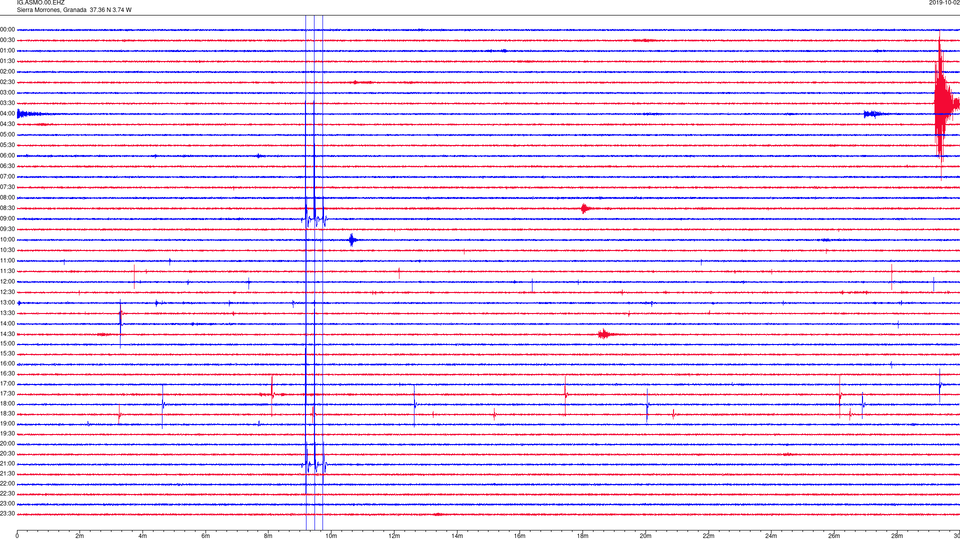The height and width of the screenshot is (540, 960).
Task: Click the 6m axis tick label
Action: 205,536
